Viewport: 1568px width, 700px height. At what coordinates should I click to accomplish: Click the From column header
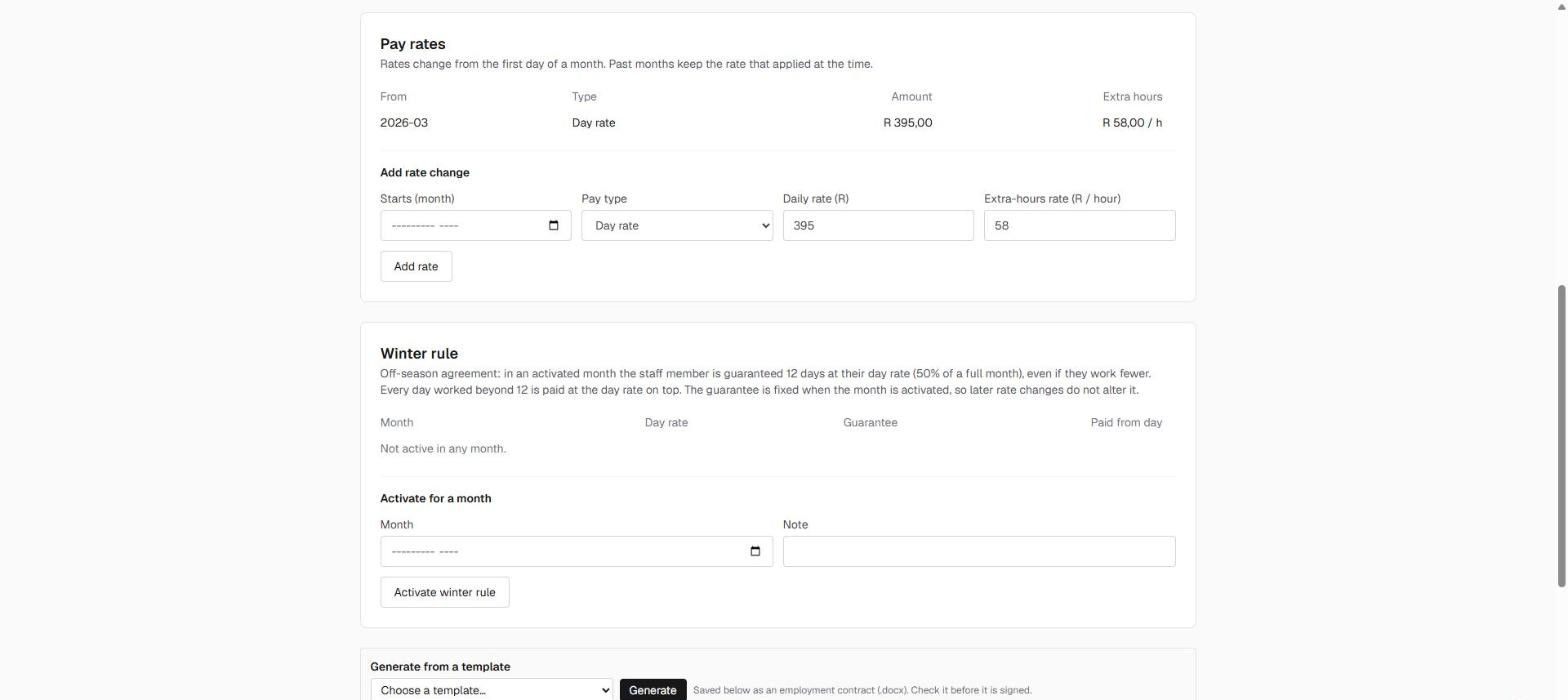coord(393,97)
